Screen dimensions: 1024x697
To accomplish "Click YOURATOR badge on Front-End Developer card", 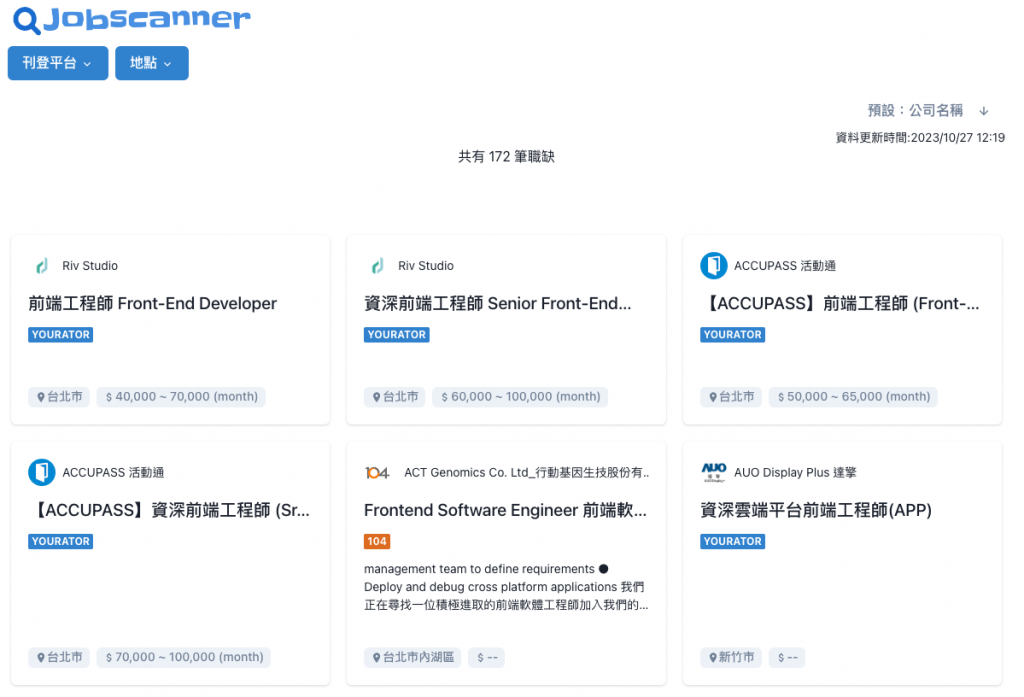I will pos(61,334).
